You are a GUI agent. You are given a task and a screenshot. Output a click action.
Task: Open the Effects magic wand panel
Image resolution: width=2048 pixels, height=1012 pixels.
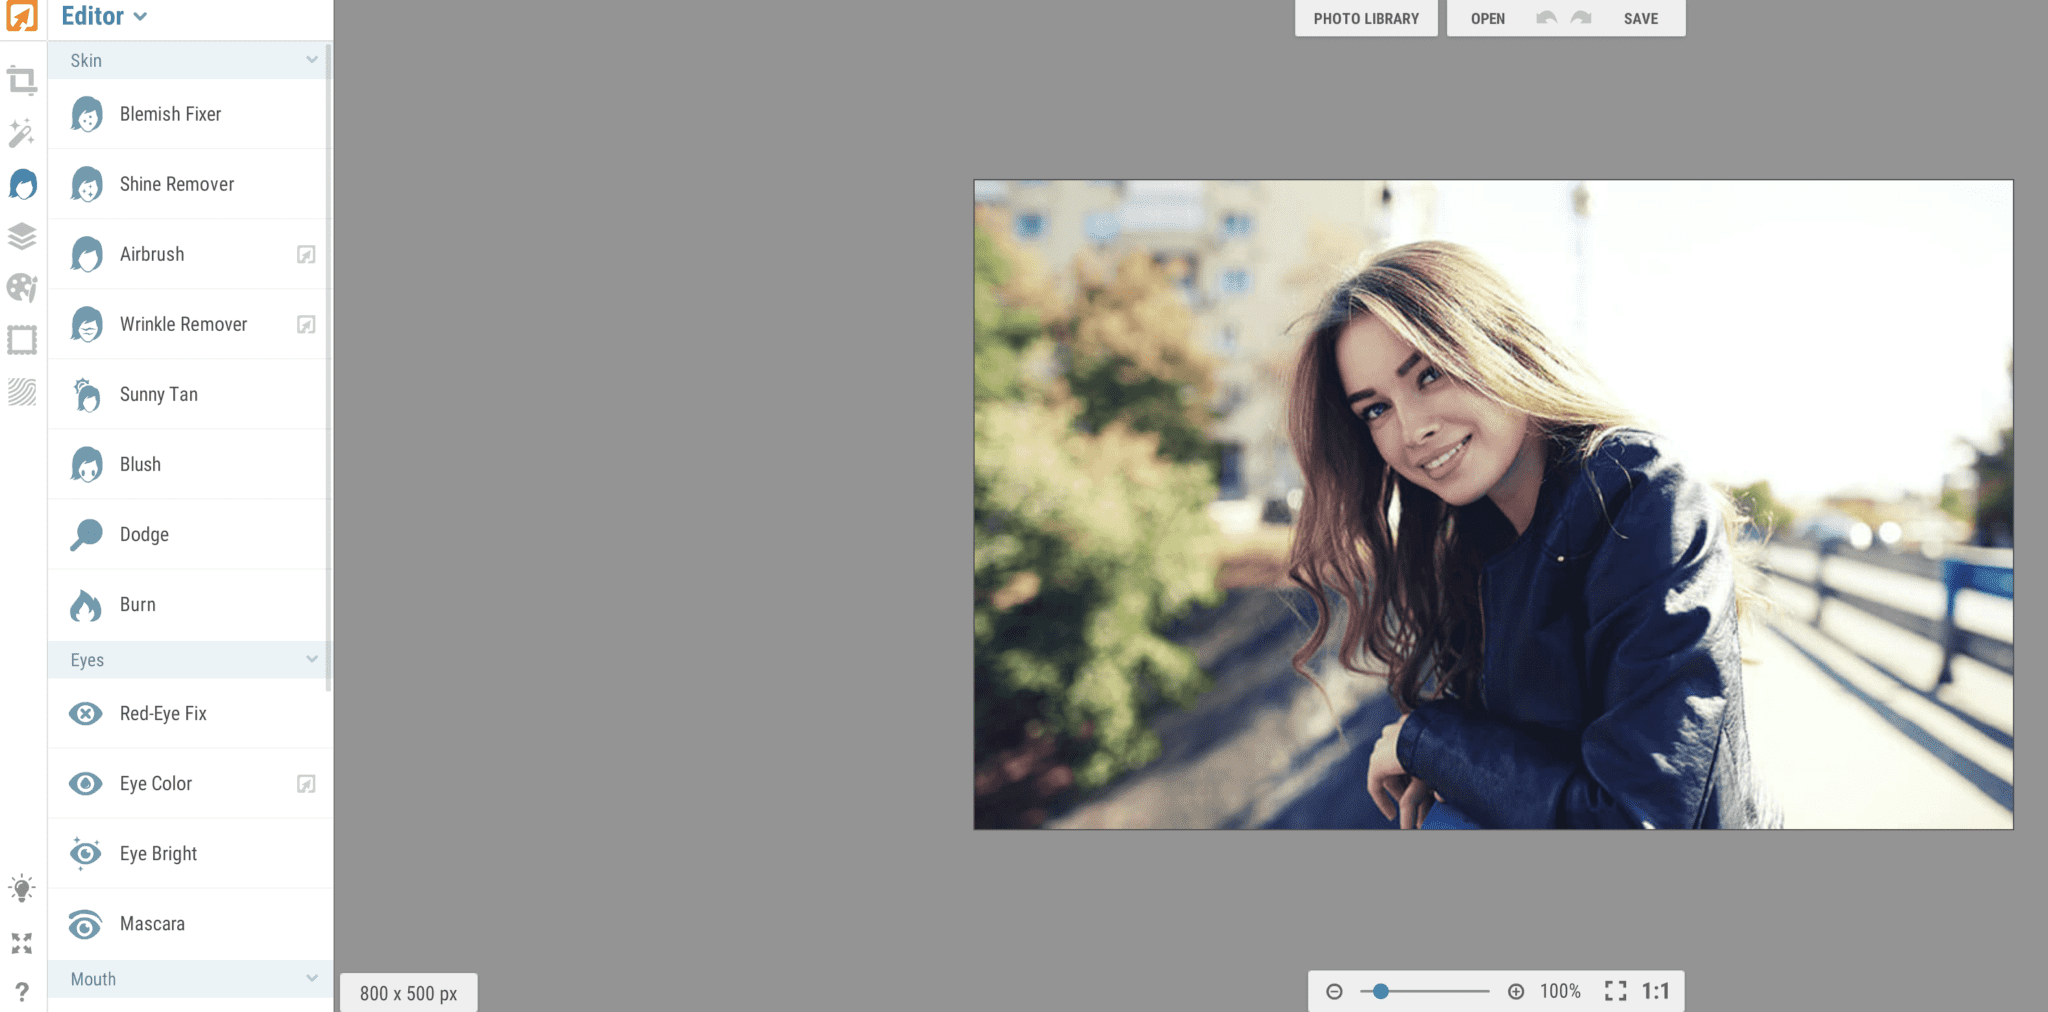tap(22, 133)
